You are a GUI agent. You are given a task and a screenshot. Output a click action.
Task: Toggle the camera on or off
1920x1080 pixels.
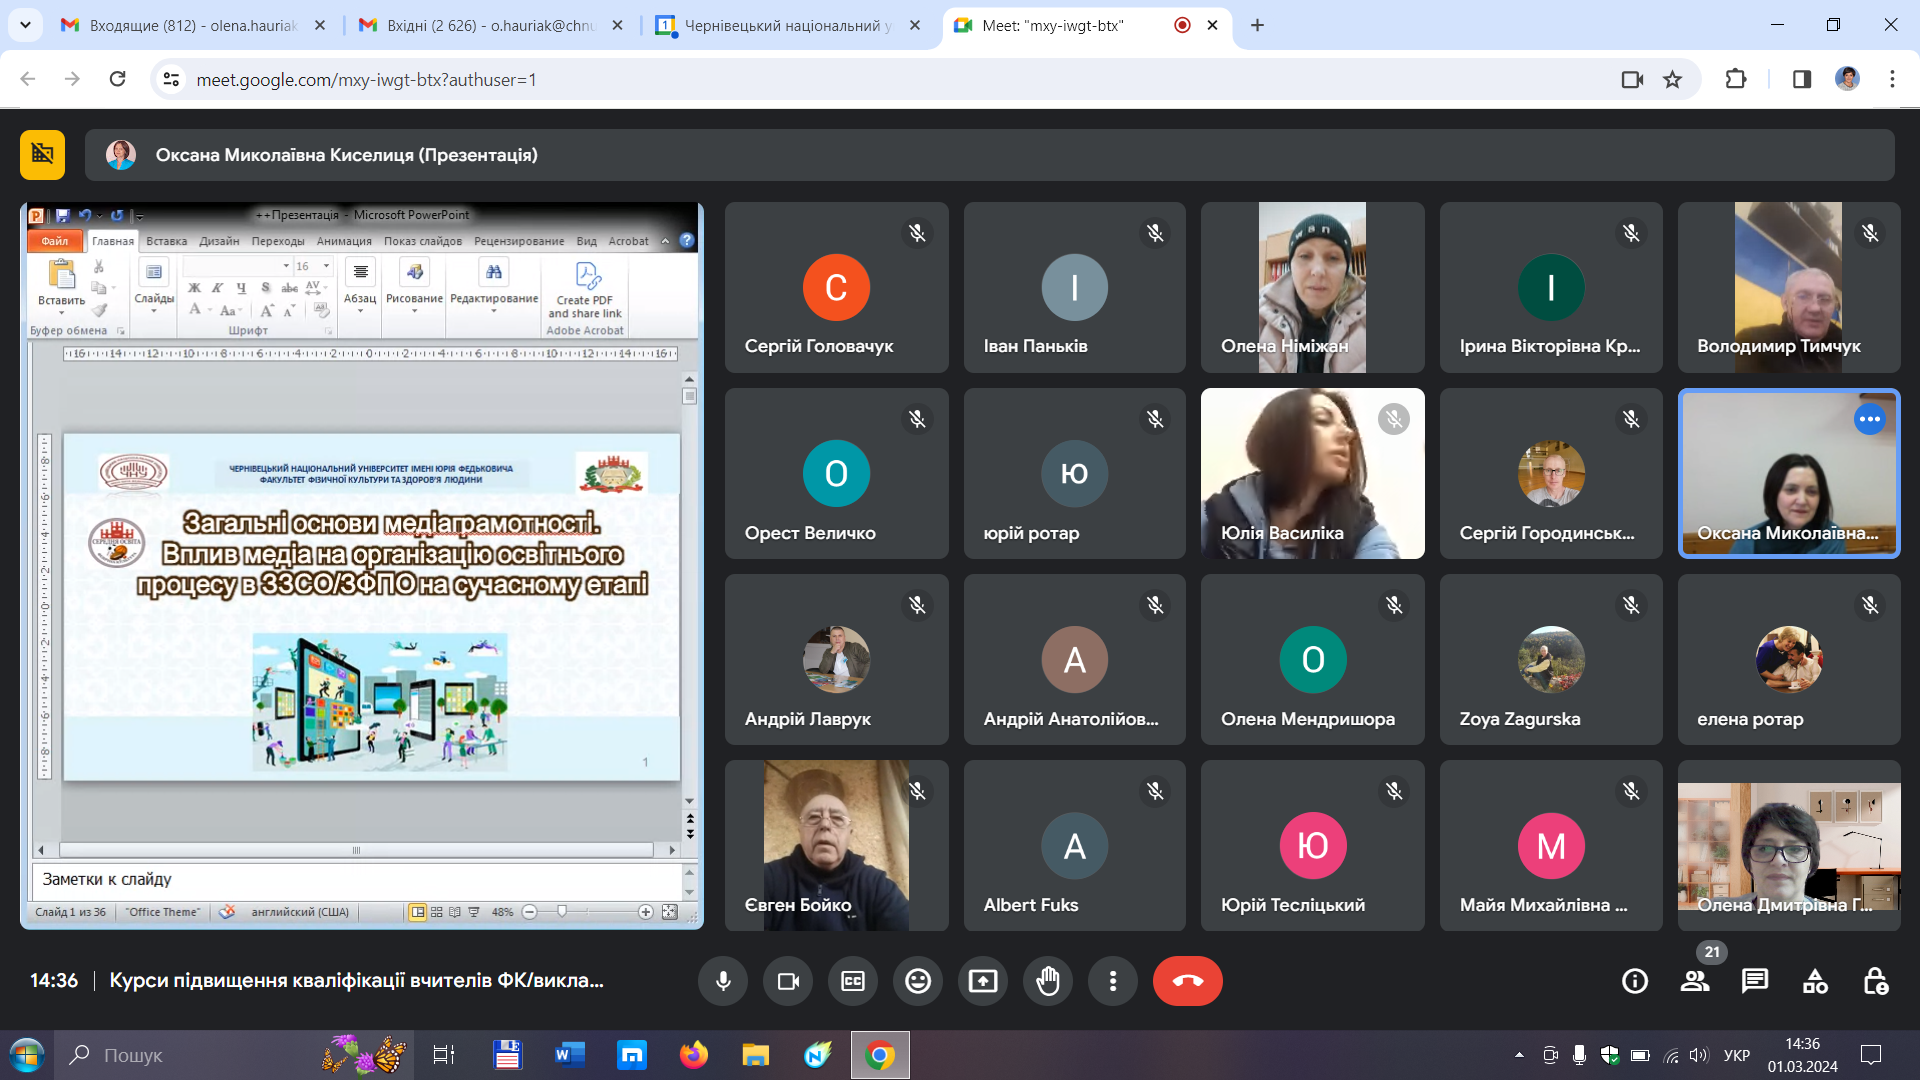click(x=788, y=981)
